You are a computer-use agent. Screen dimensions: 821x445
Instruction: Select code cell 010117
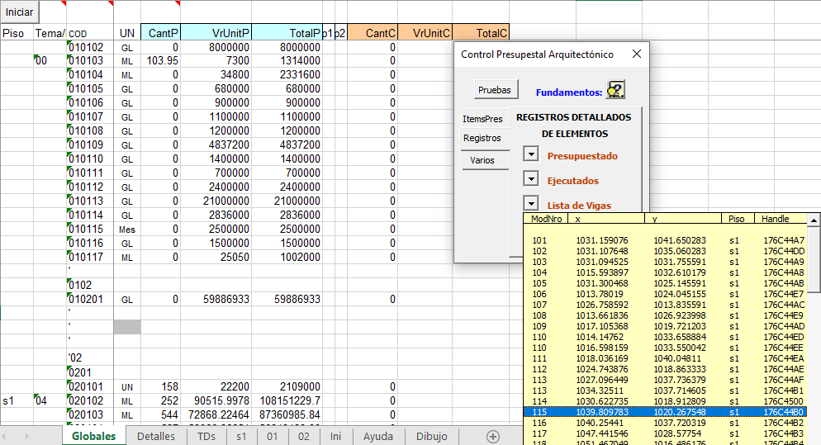click(90, 257)
